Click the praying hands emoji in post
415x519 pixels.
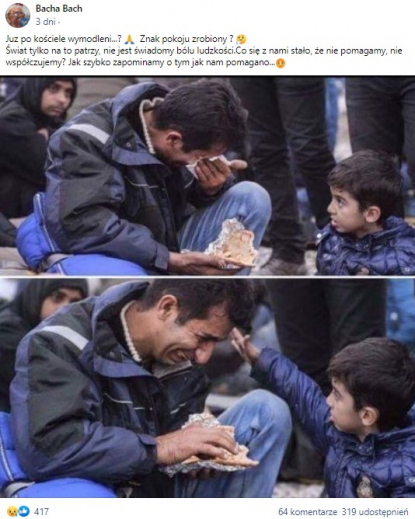click(x=129, y=39)
